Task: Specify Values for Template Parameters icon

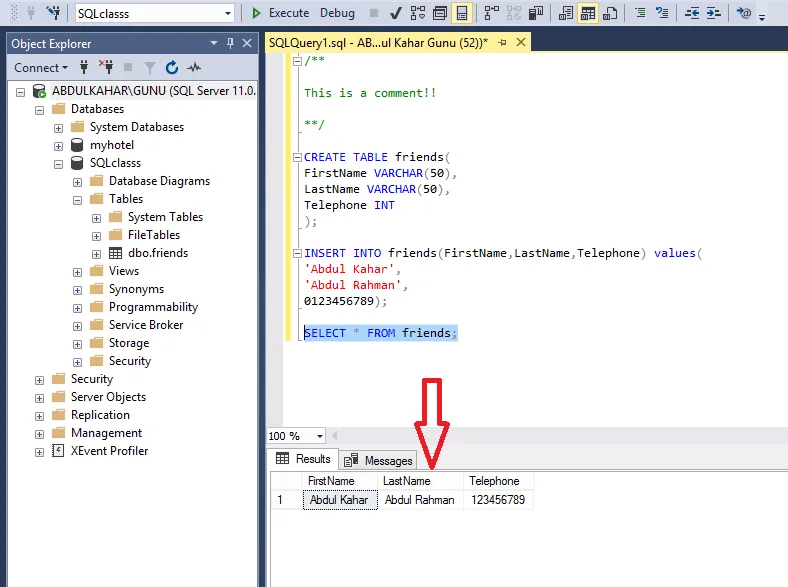Action: tap(744, 13)
